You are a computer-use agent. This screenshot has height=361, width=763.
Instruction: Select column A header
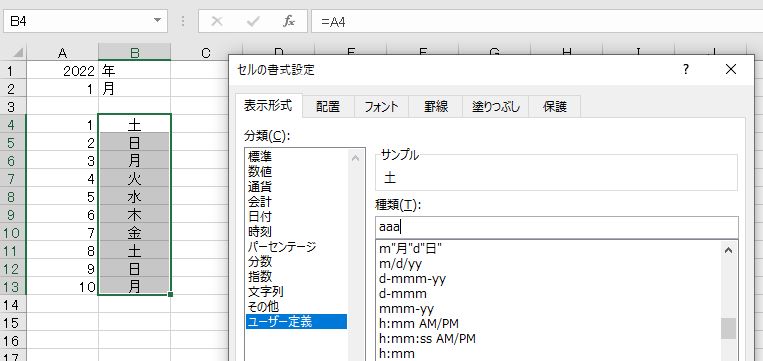[62, 53]
